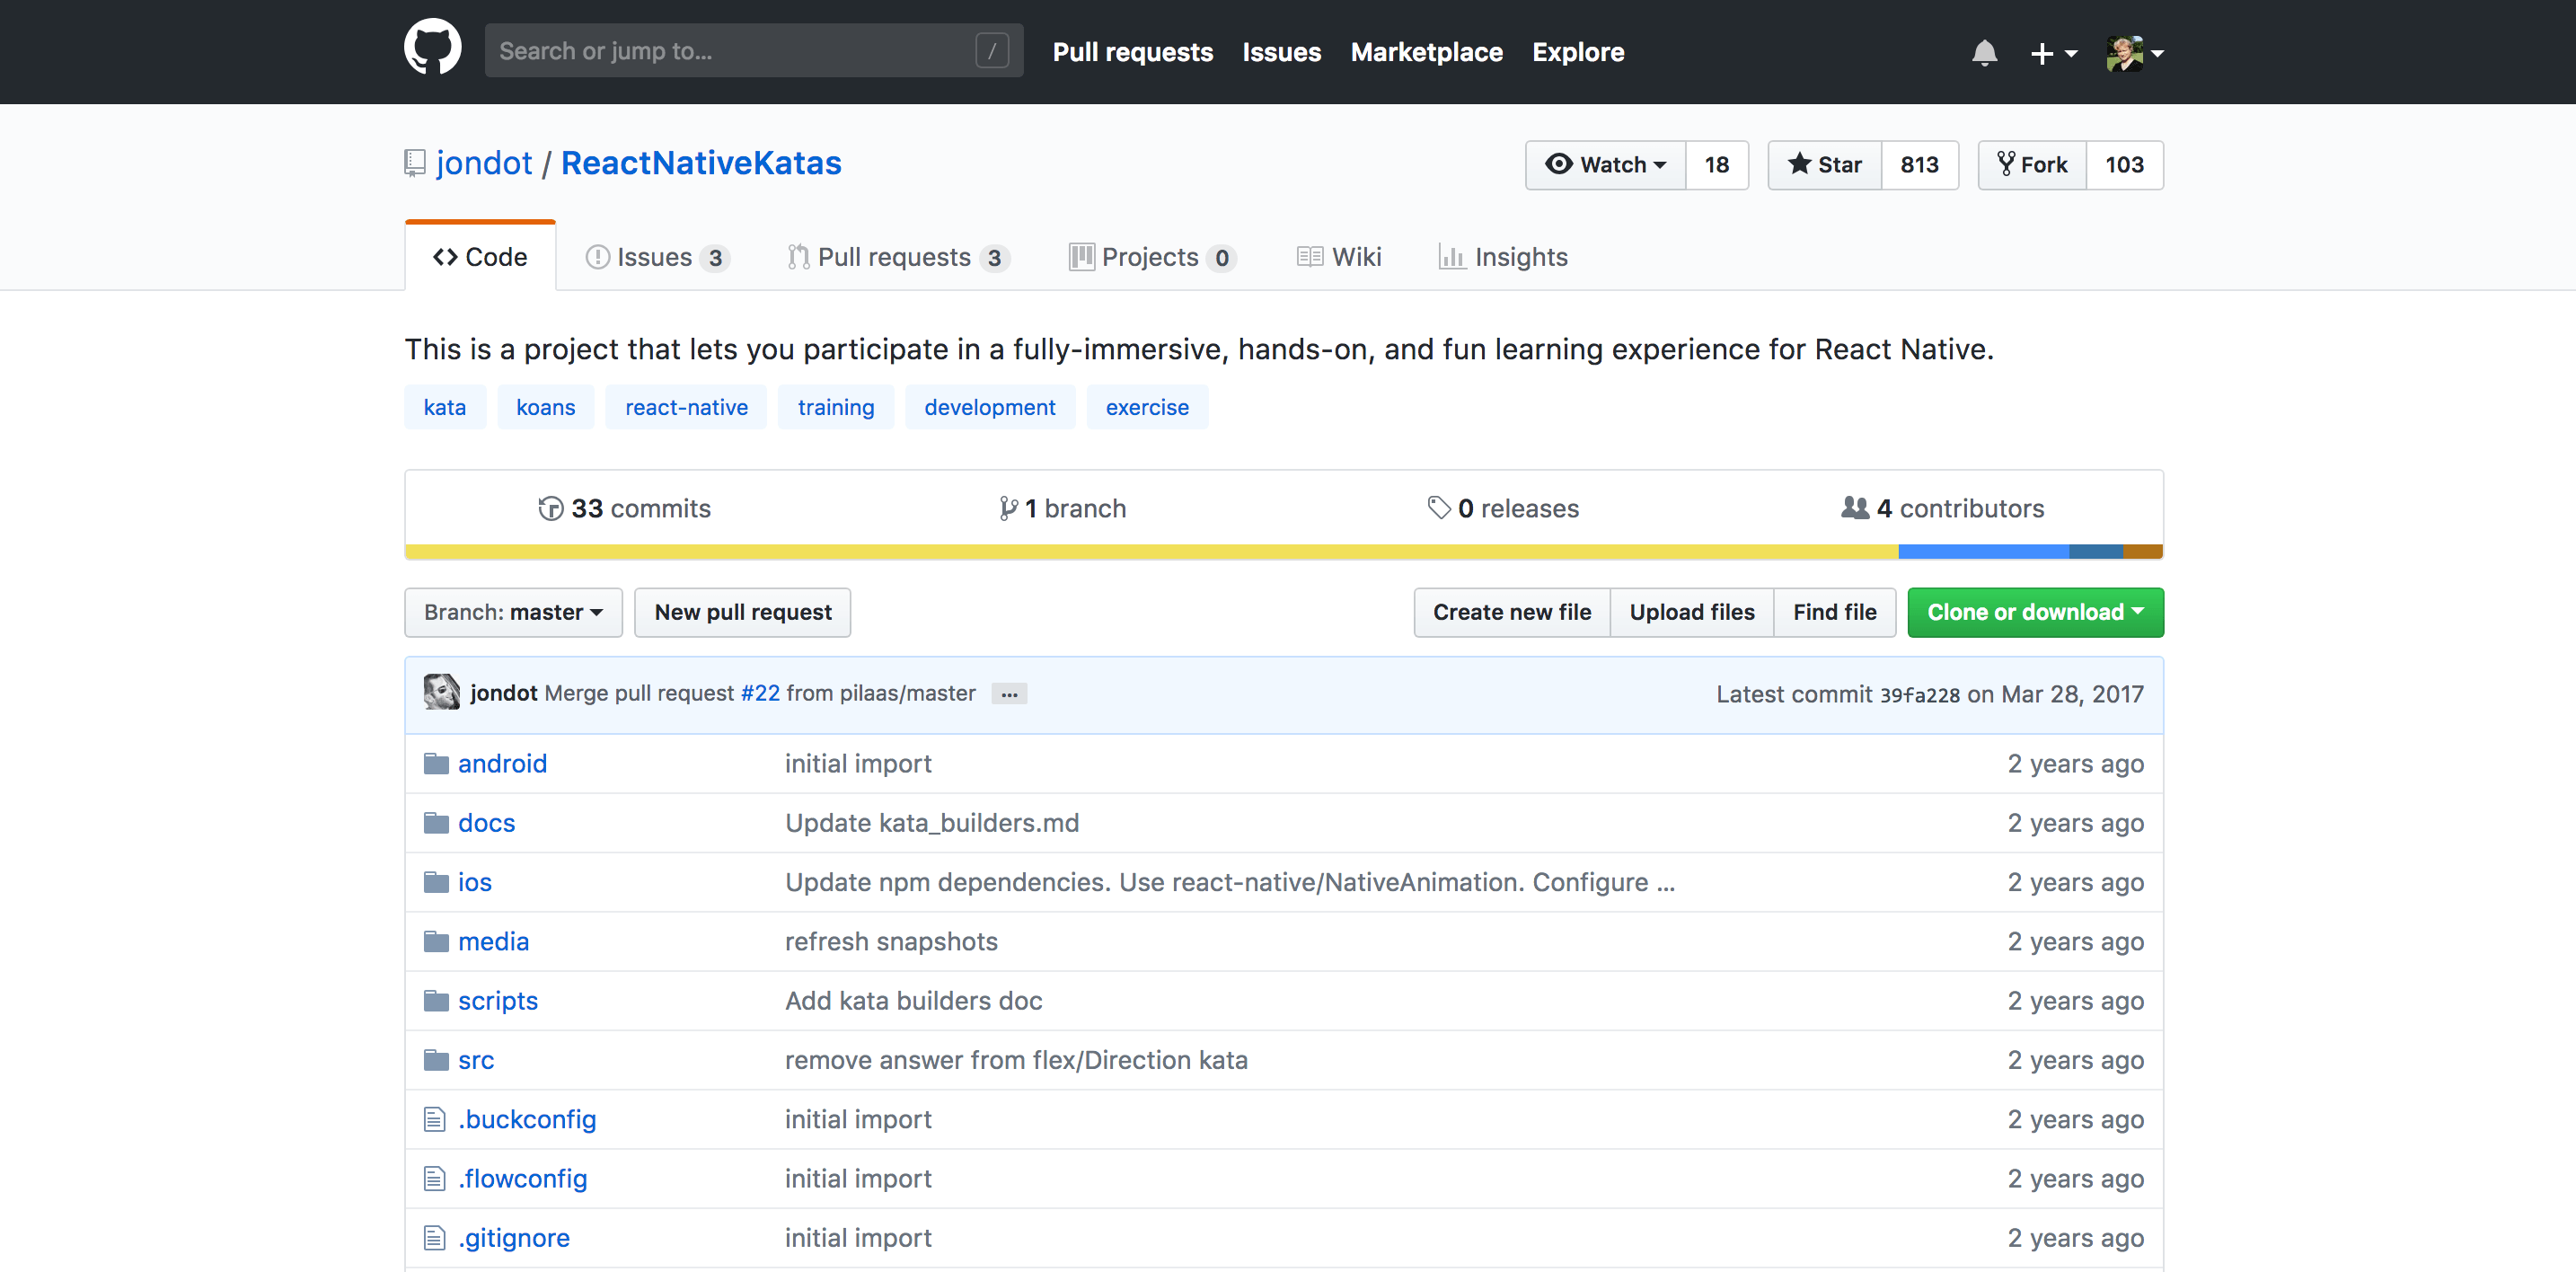Click the .gitignore file icon
The height and width of the screenshot is (1272, 2576).
(434, 1238)
